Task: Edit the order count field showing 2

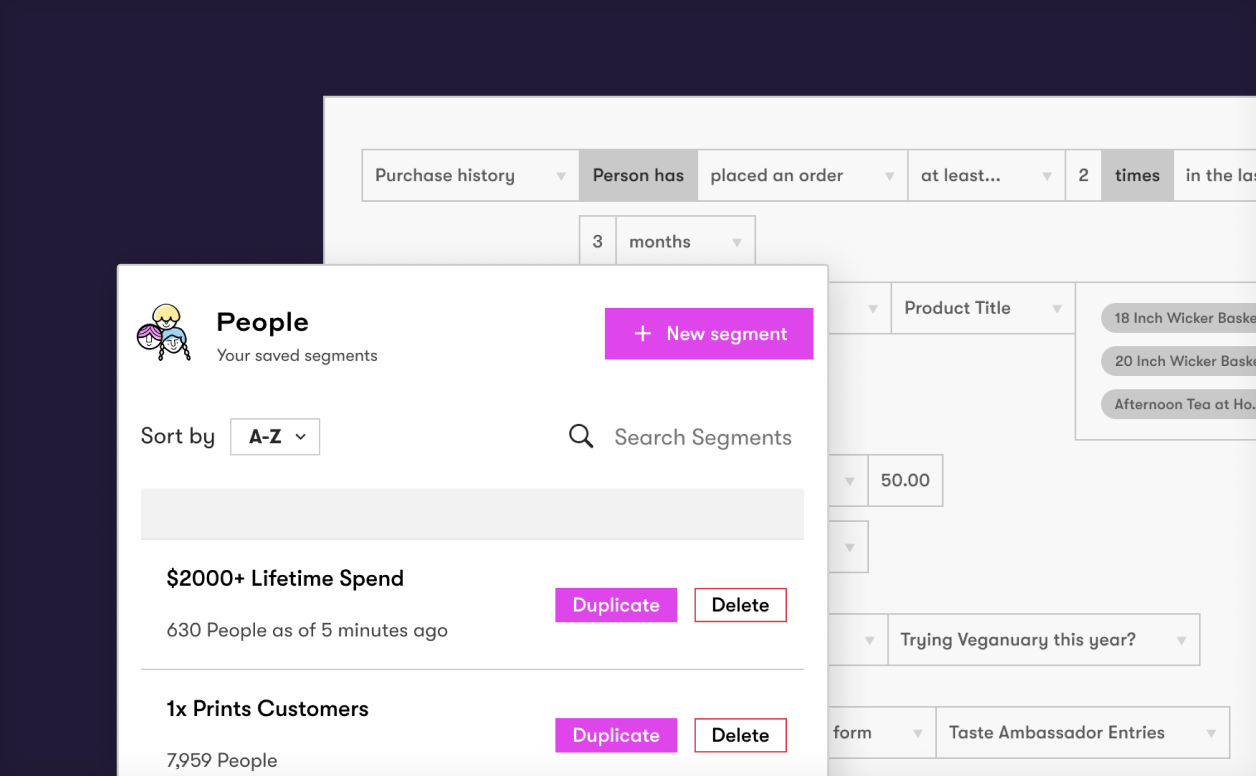Action: pos(1083,175)
